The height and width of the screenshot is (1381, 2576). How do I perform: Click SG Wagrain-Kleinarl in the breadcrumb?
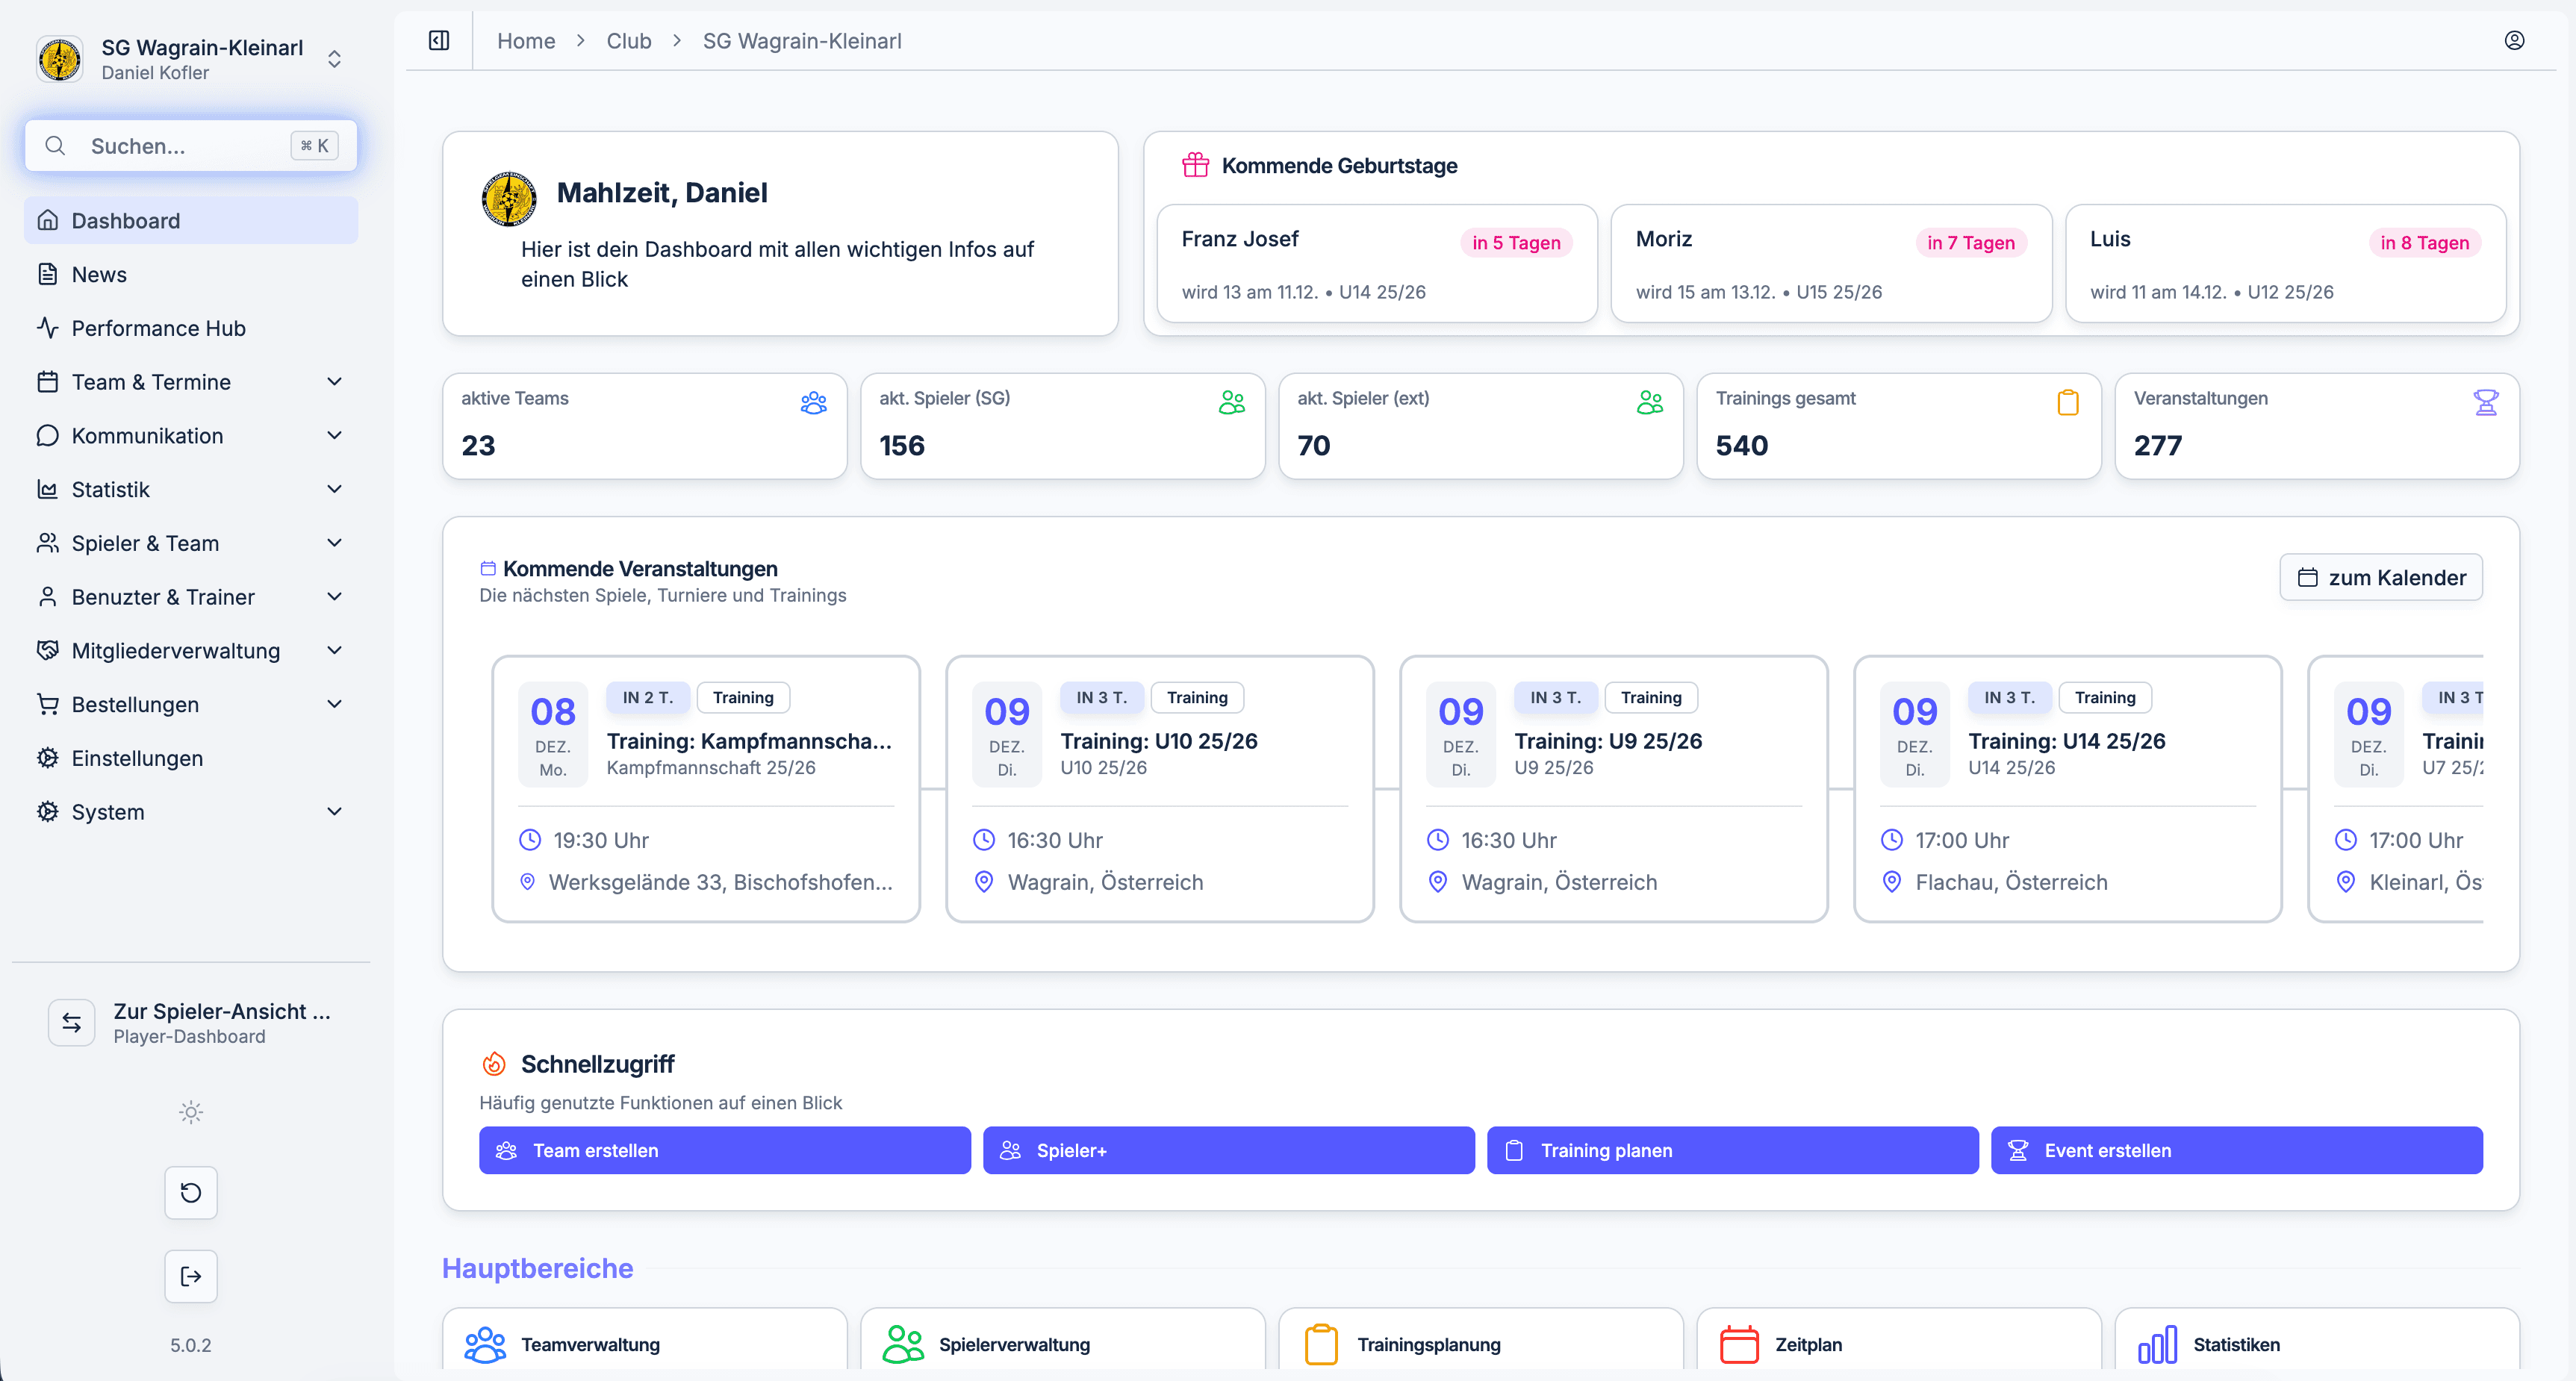click(802, 41)
